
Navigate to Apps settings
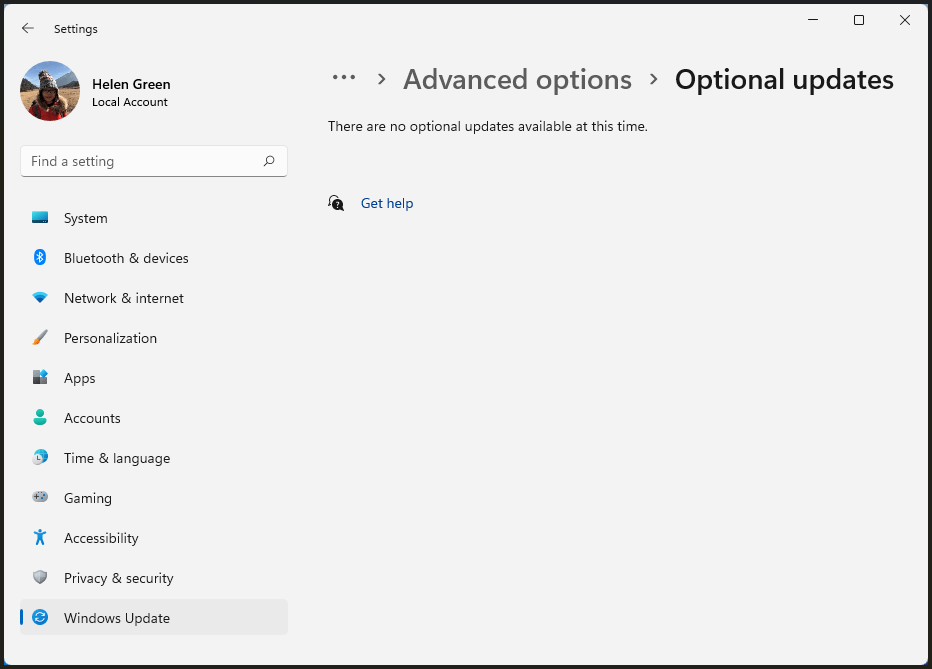click(154, 378)
